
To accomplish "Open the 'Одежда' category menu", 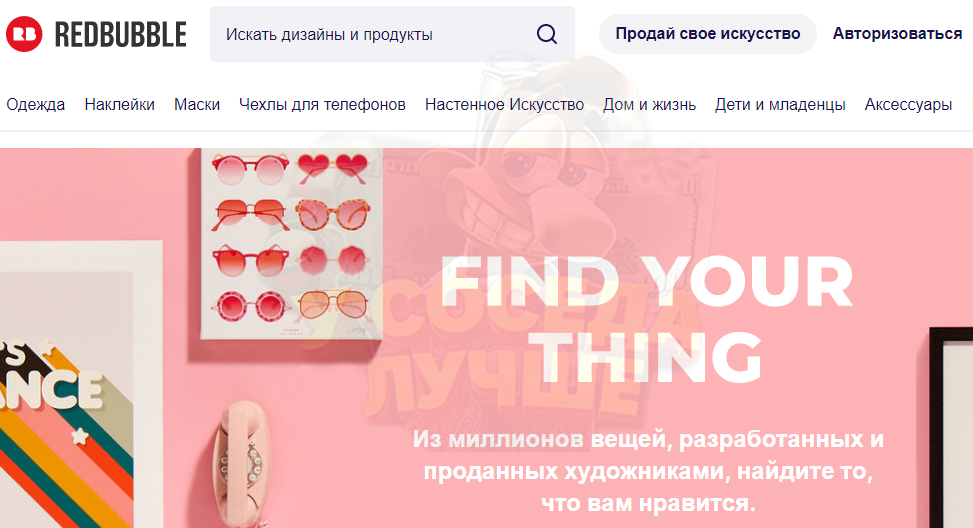I will [35, 104].
